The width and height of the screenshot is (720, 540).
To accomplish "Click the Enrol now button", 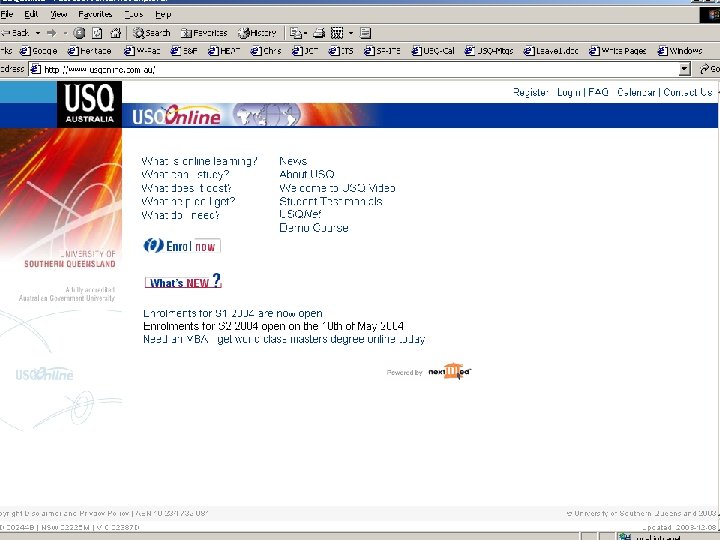I will 182,246.
